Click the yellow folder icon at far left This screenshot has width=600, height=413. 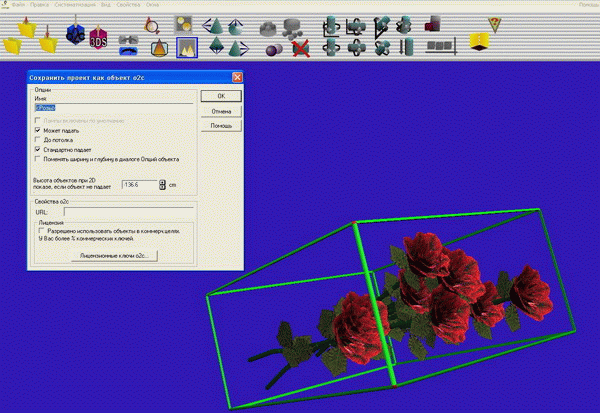click(x=14, y=44)
